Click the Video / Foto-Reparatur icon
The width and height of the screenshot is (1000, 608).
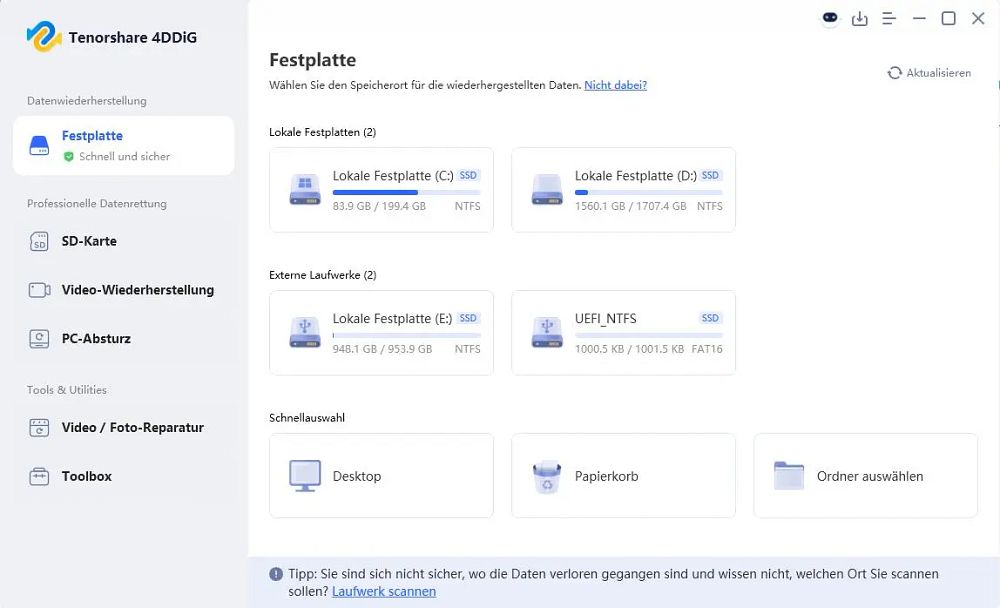[39, 428]
